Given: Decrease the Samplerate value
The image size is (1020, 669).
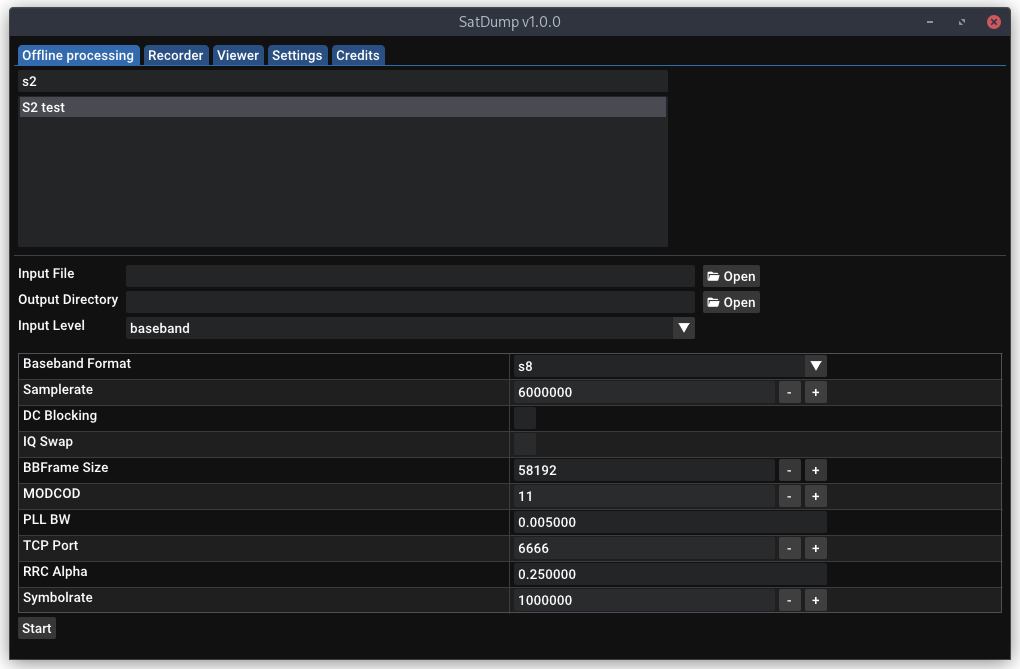Looking at the screenshot, I should click(x=789, y=392).
